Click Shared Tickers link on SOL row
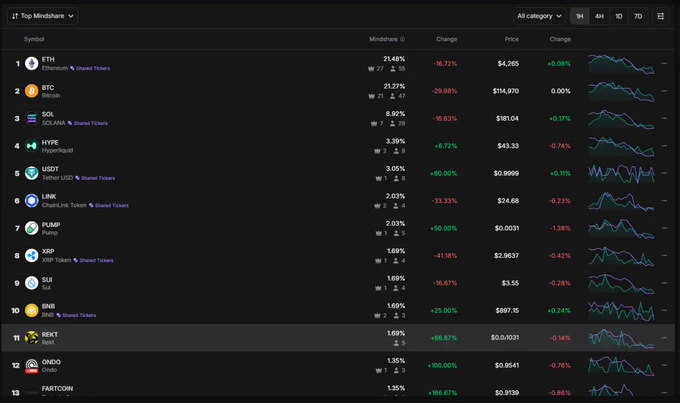Image resolution: width=680 pixels, height=403 pixels. tap(88, 123)
